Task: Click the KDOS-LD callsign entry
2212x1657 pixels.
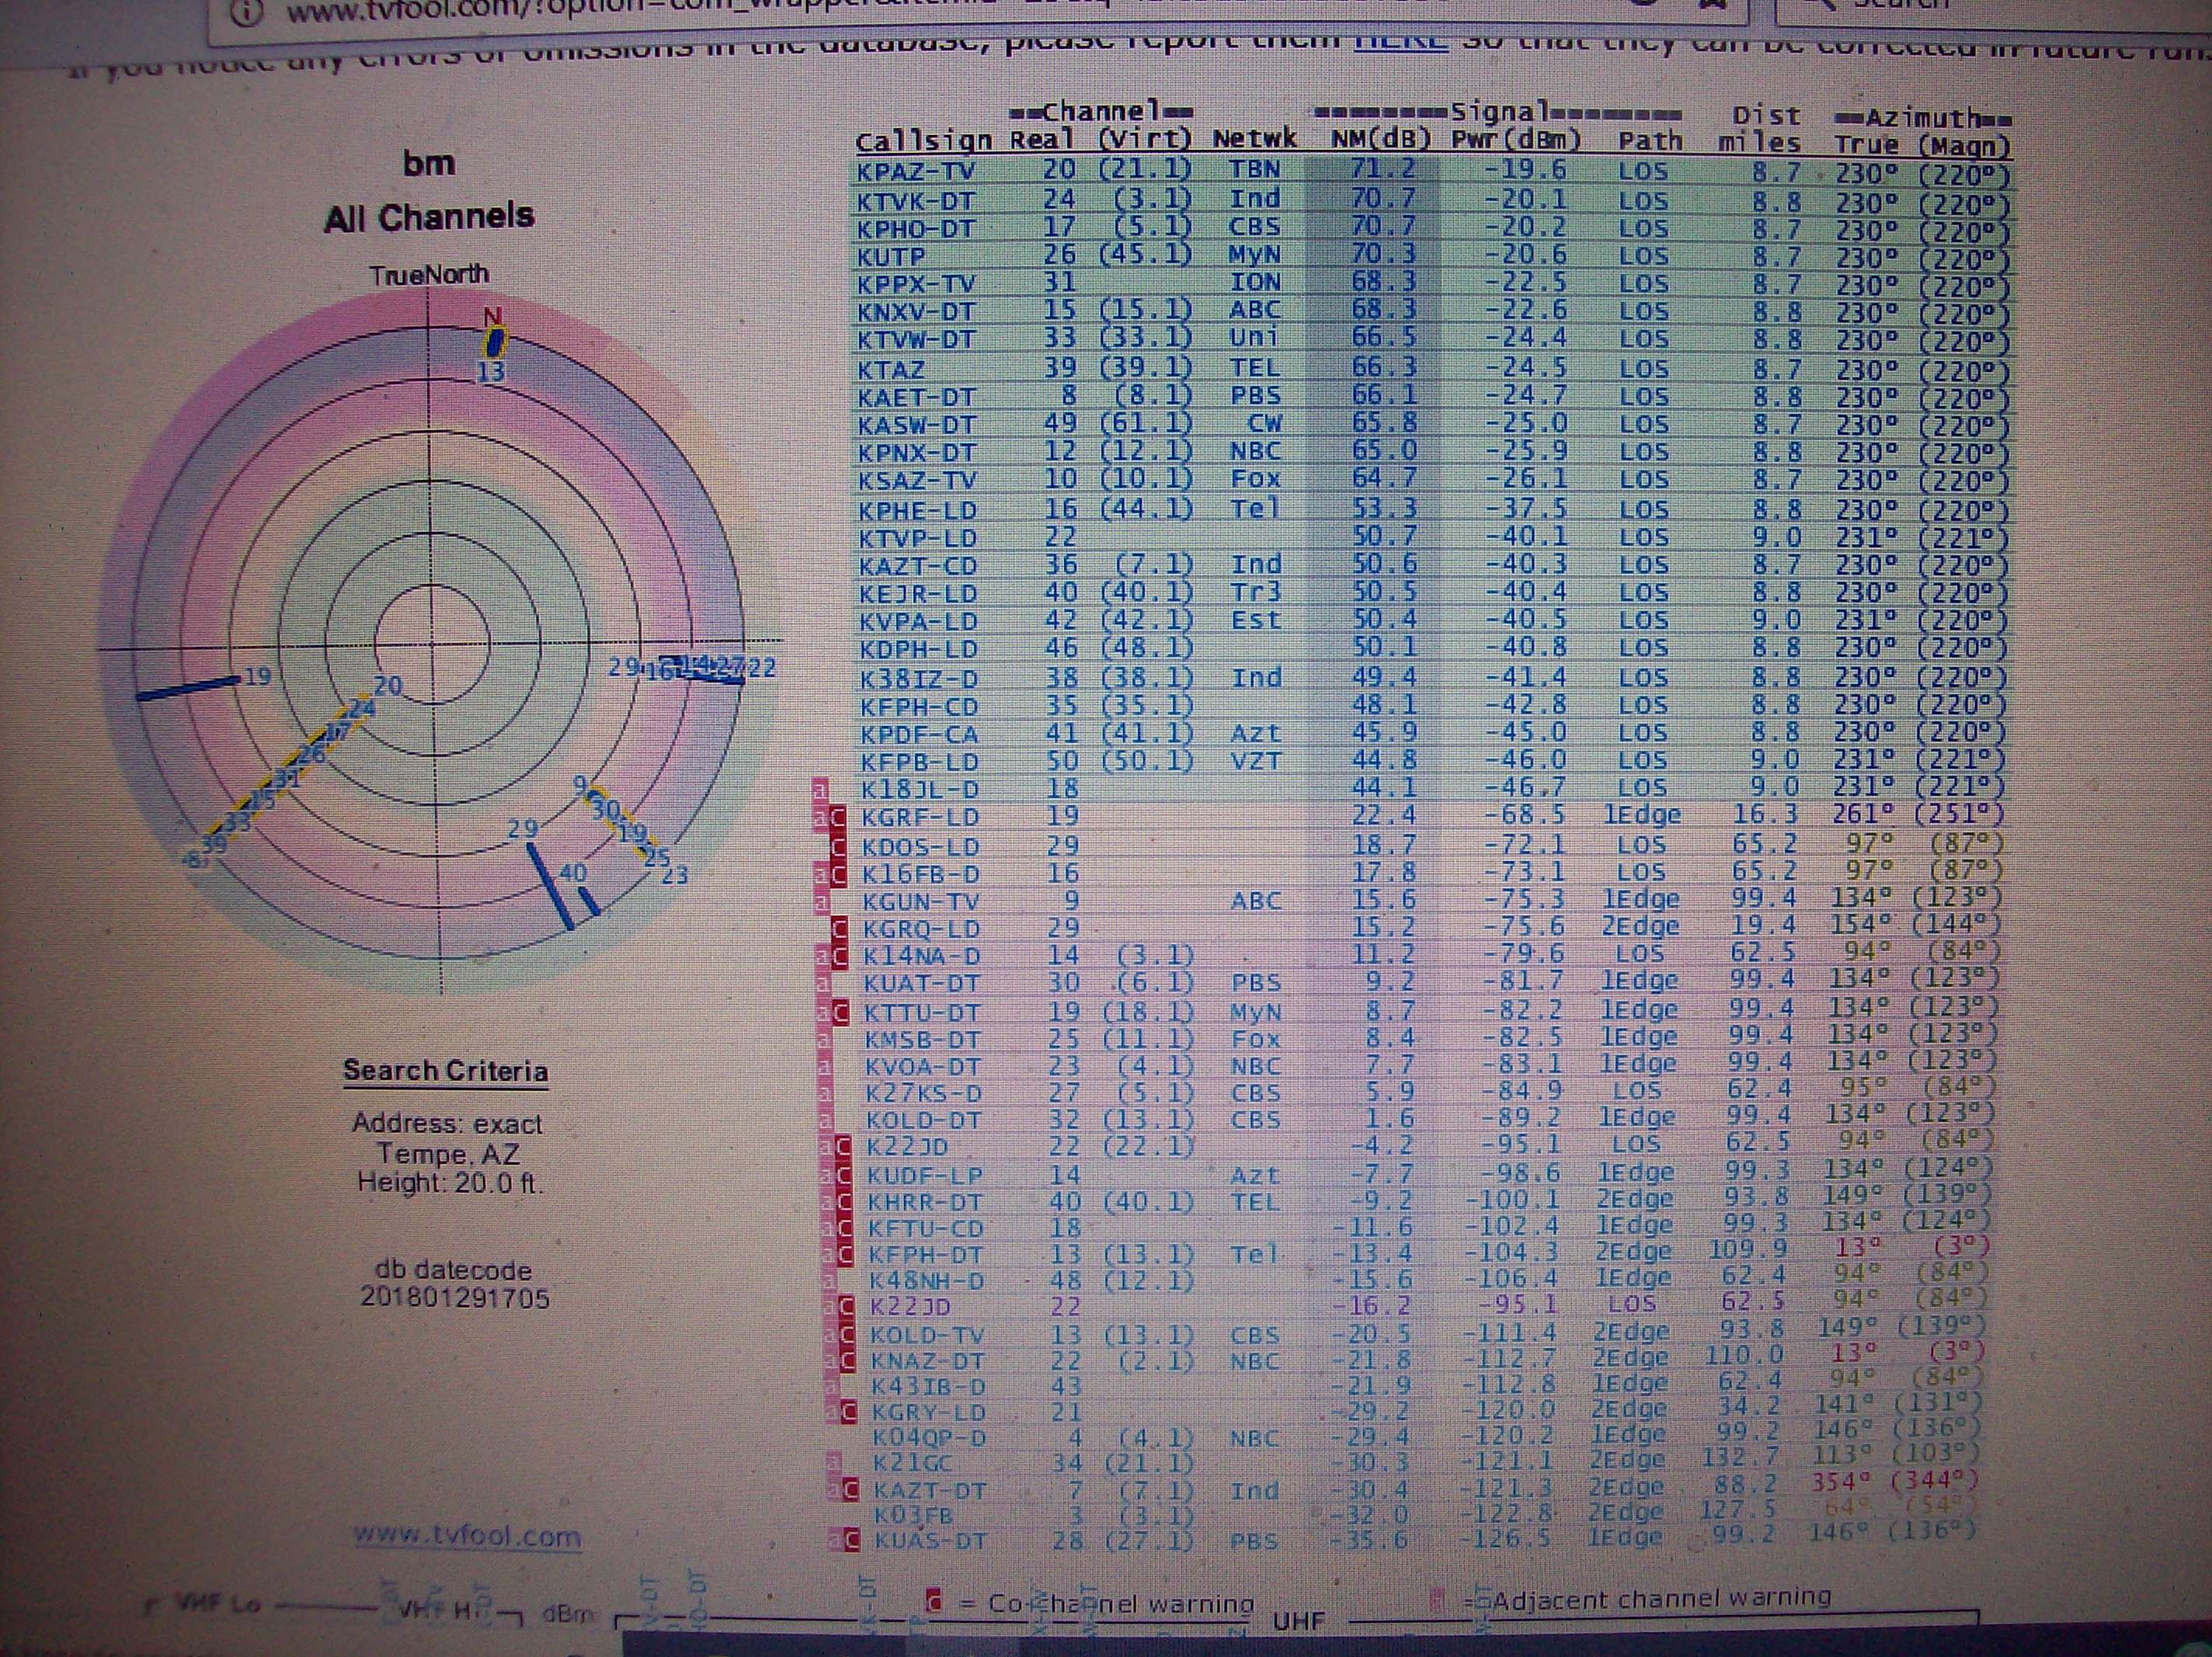Action: coord(921,847)
